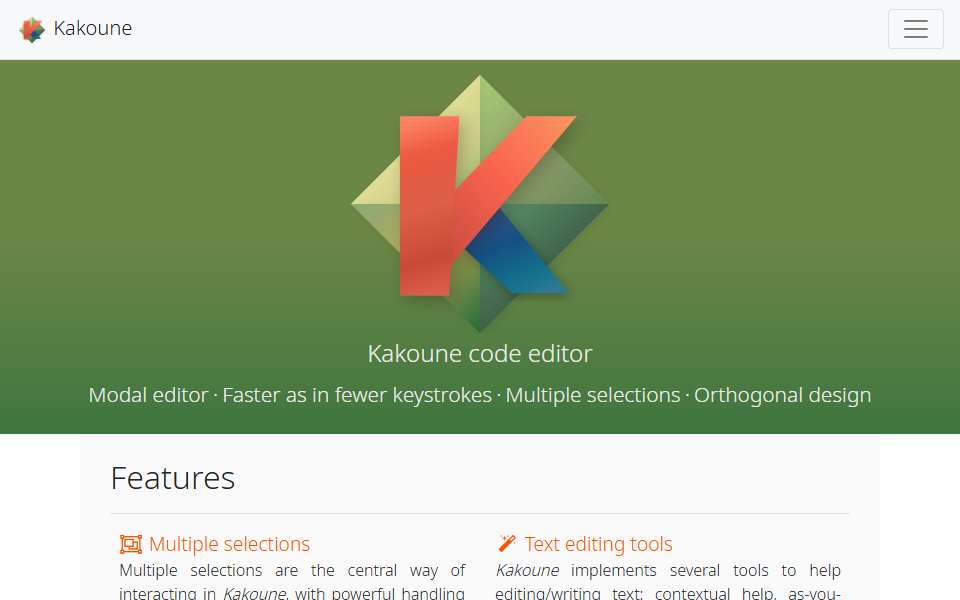960x600 pixels.
Task: Click the tagline starting with Modal editor
Action: pos(480,395)
